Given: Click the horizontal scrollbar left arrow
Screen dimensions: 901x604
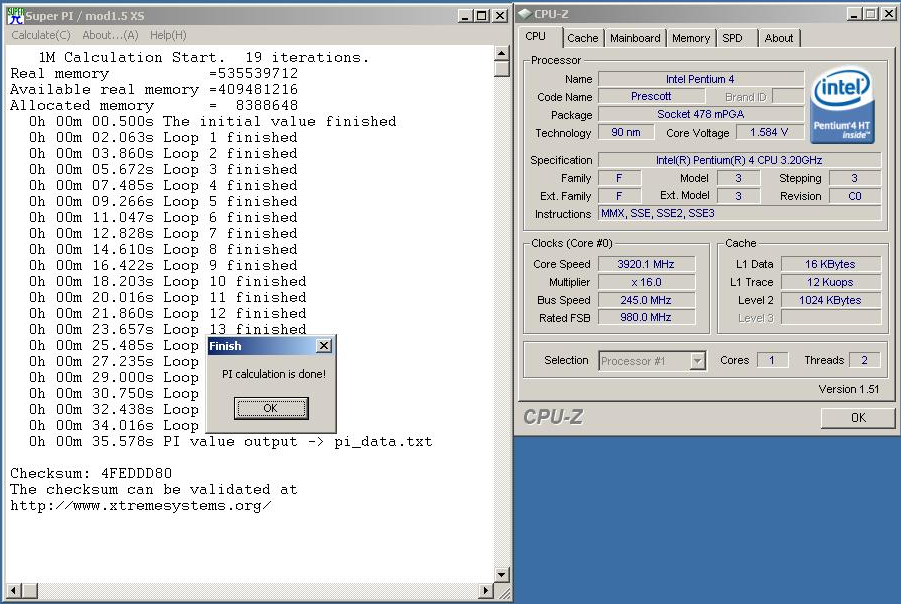Looking at the screenshot, I should pos(14,590).
